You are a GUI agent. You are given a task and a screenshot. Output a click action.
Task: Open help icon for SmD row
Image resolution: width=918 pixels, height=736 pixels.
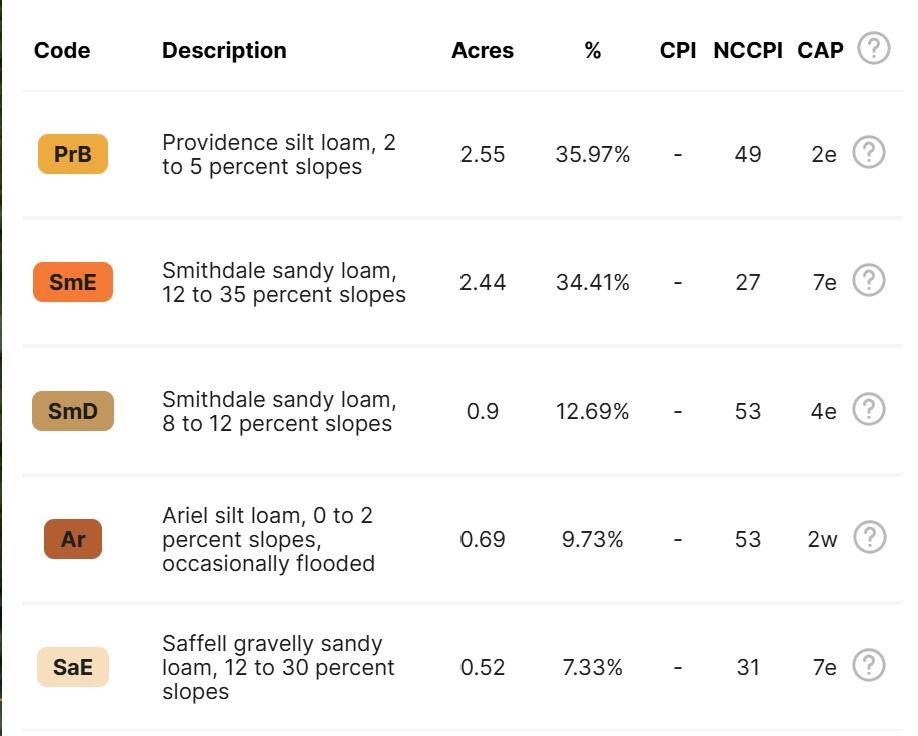click(x=868, y=409)
